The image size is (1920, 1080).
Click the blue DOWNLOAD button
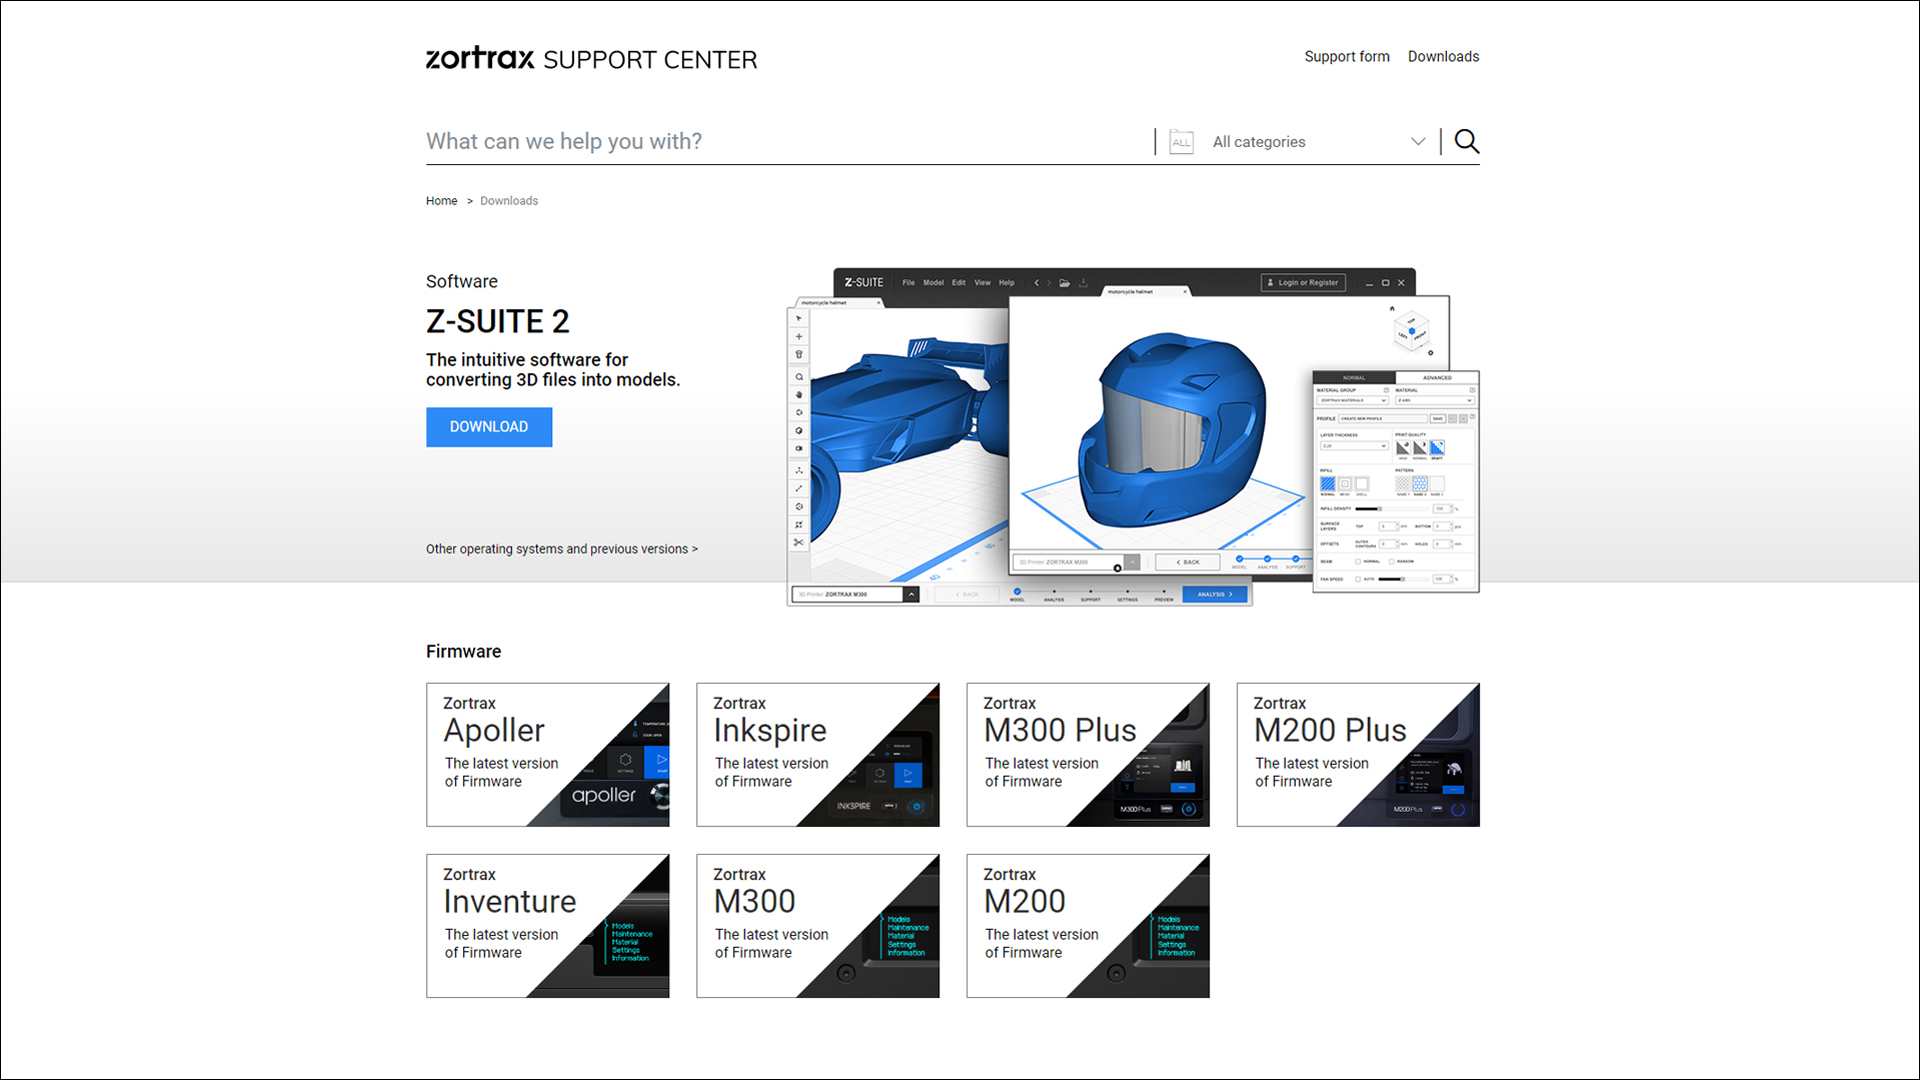click(489, 427)
